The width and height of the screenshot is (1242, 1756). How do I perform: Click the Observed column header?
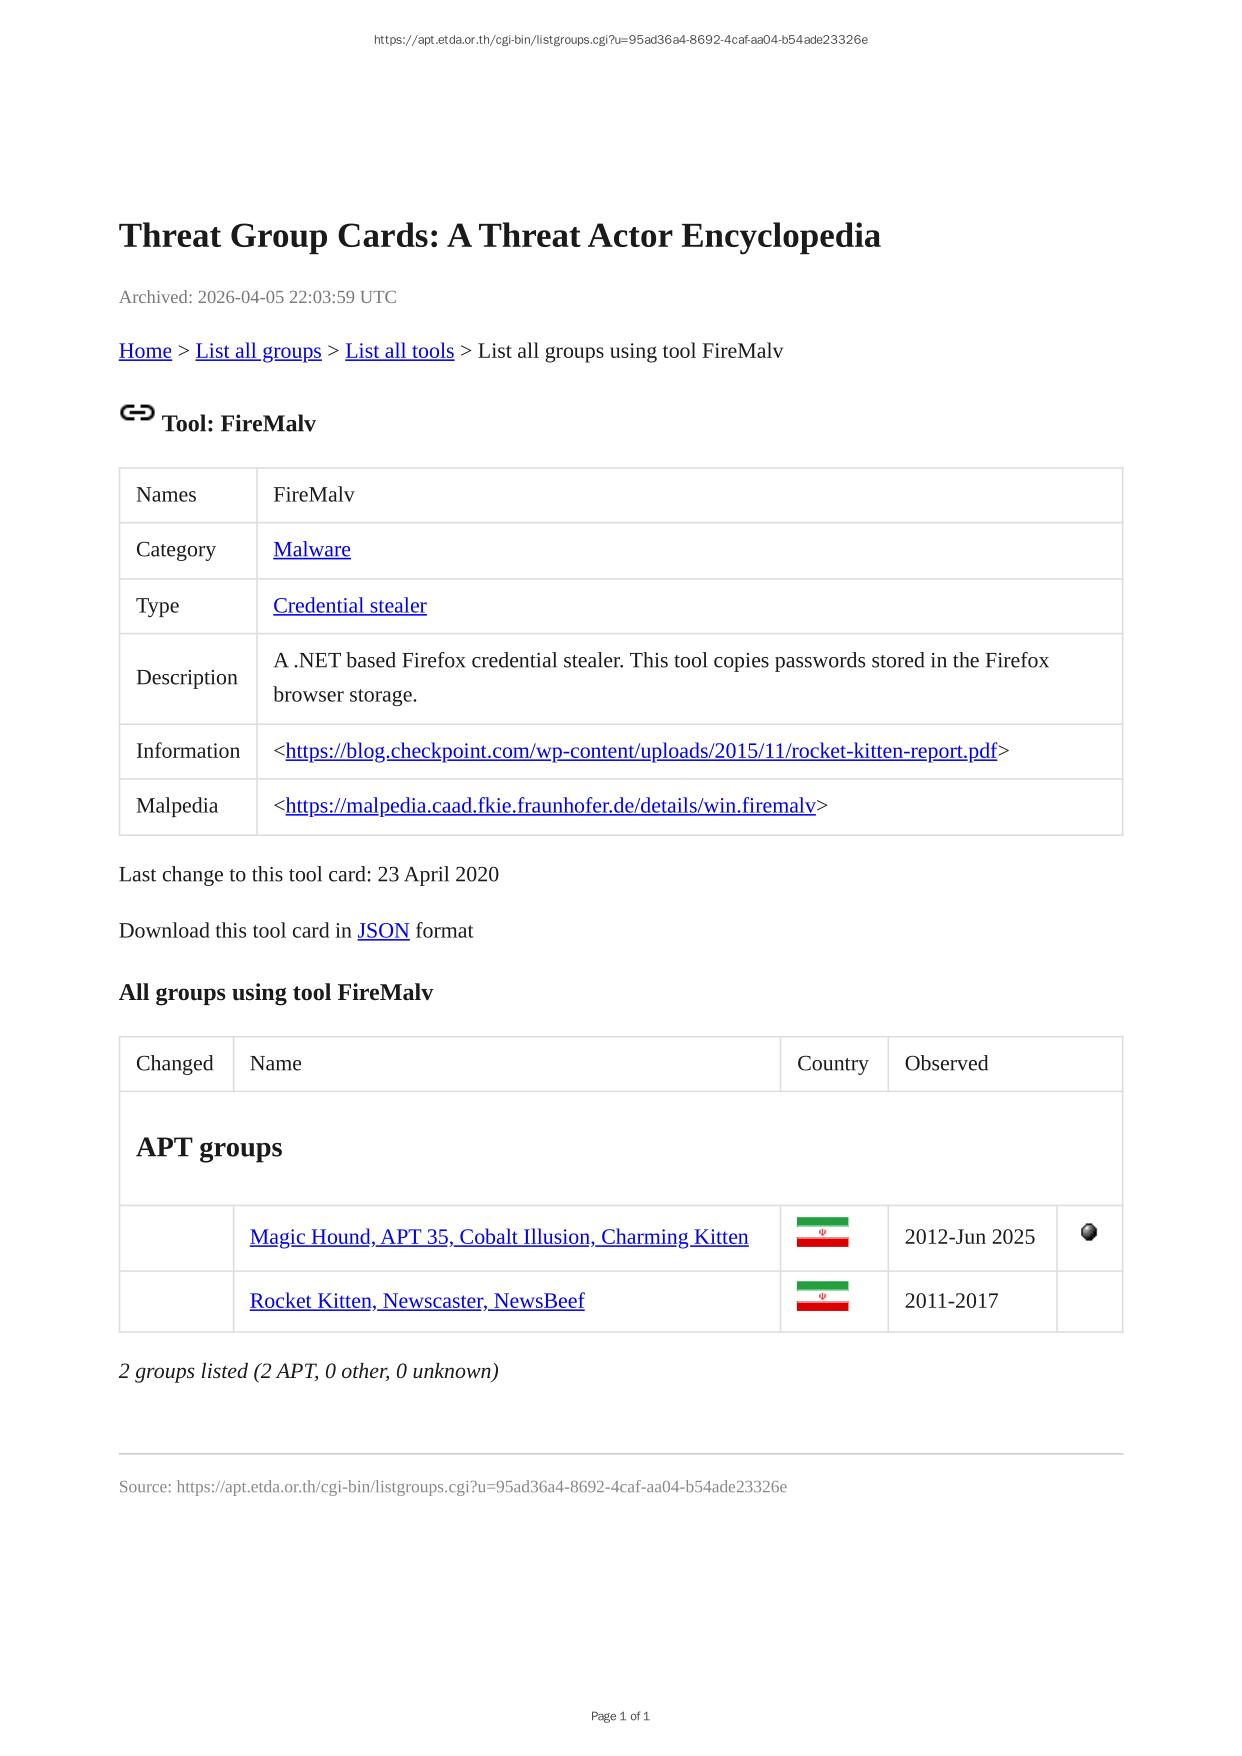tap(945, 1063)
